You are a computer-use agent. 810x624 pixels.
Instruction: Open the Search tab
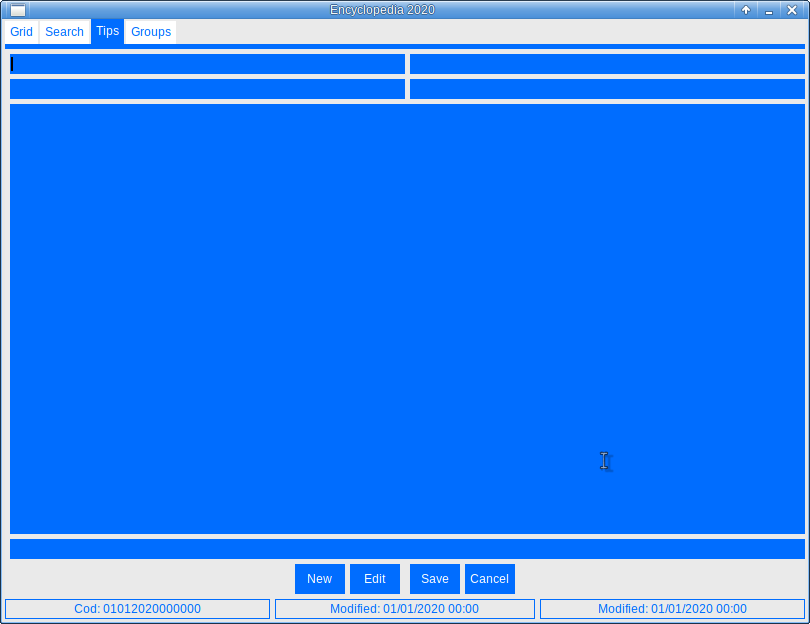tap(64, 32)
